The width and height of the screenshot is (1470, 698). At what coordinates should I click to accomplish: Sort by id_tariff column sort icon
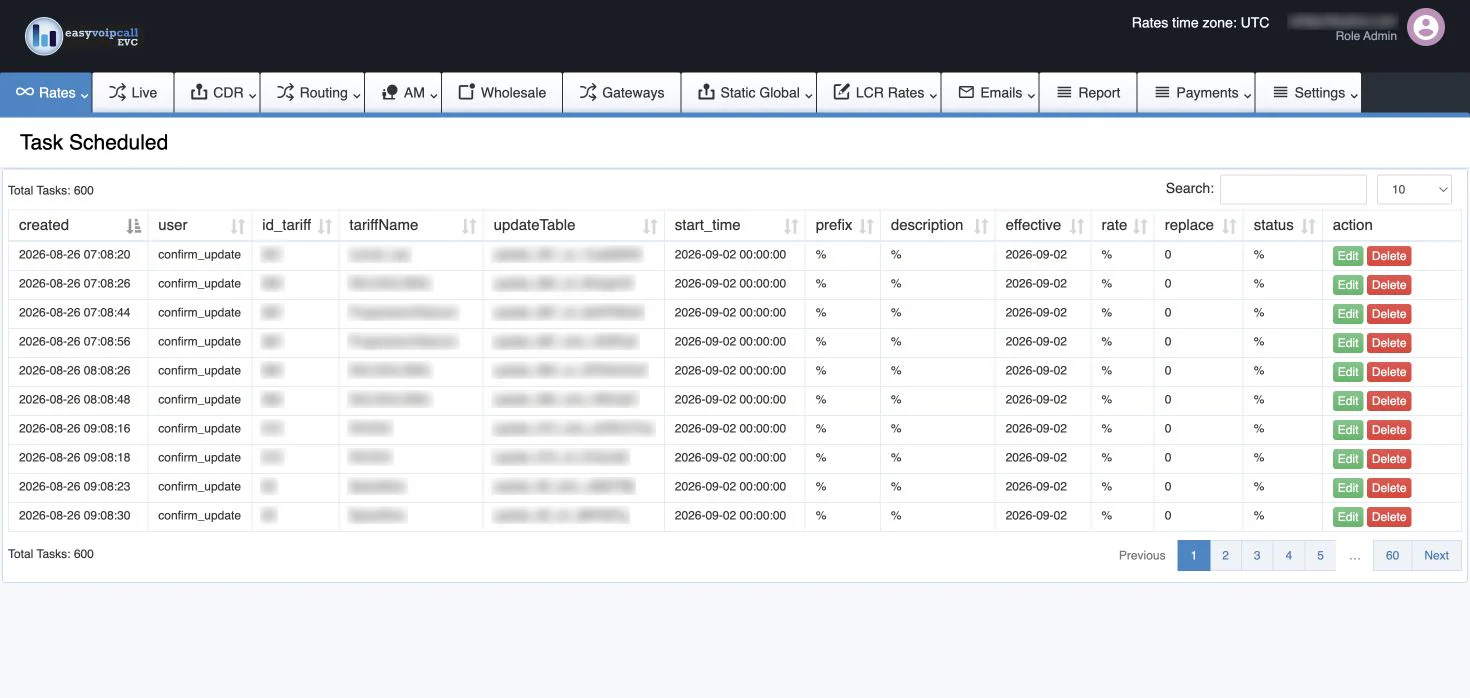pyautogui.click(x=325, y=226)
